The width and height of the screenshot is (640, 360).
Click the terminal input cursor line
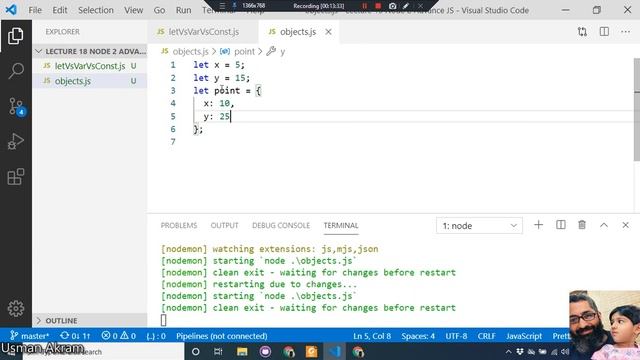click(x=164, y=320)
